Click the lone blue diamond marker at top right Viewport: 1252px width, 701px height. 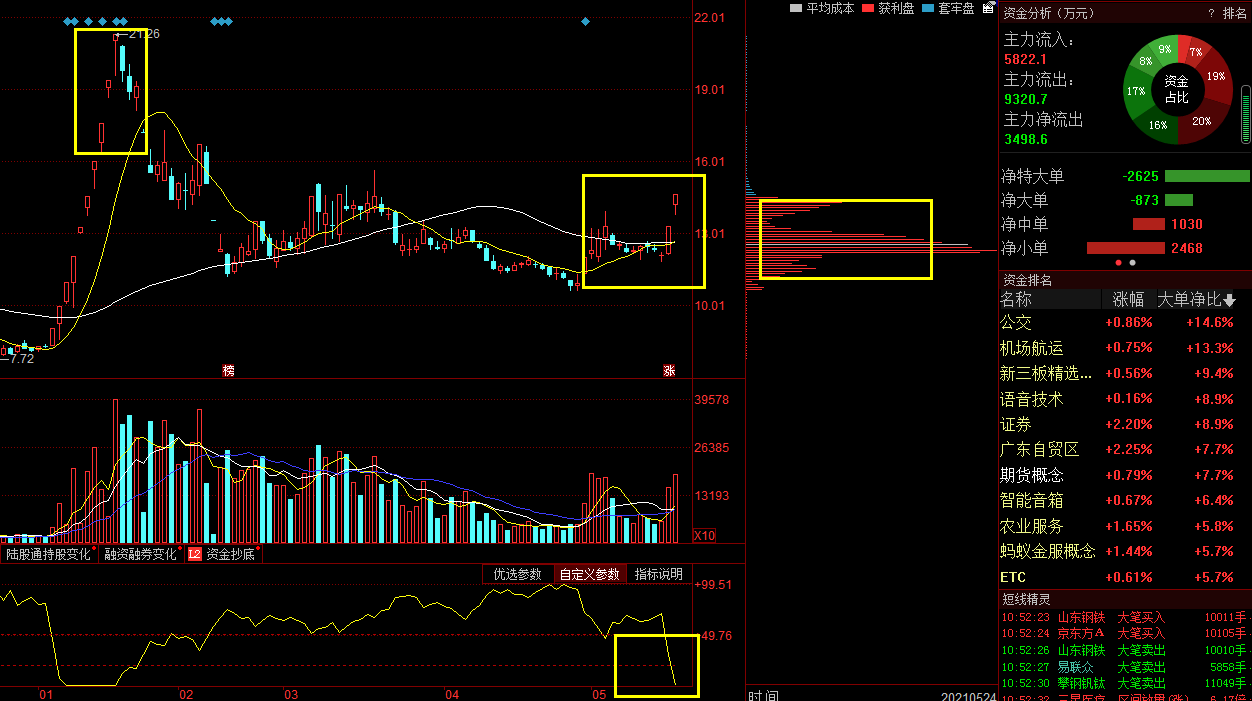tap(585, 21)
